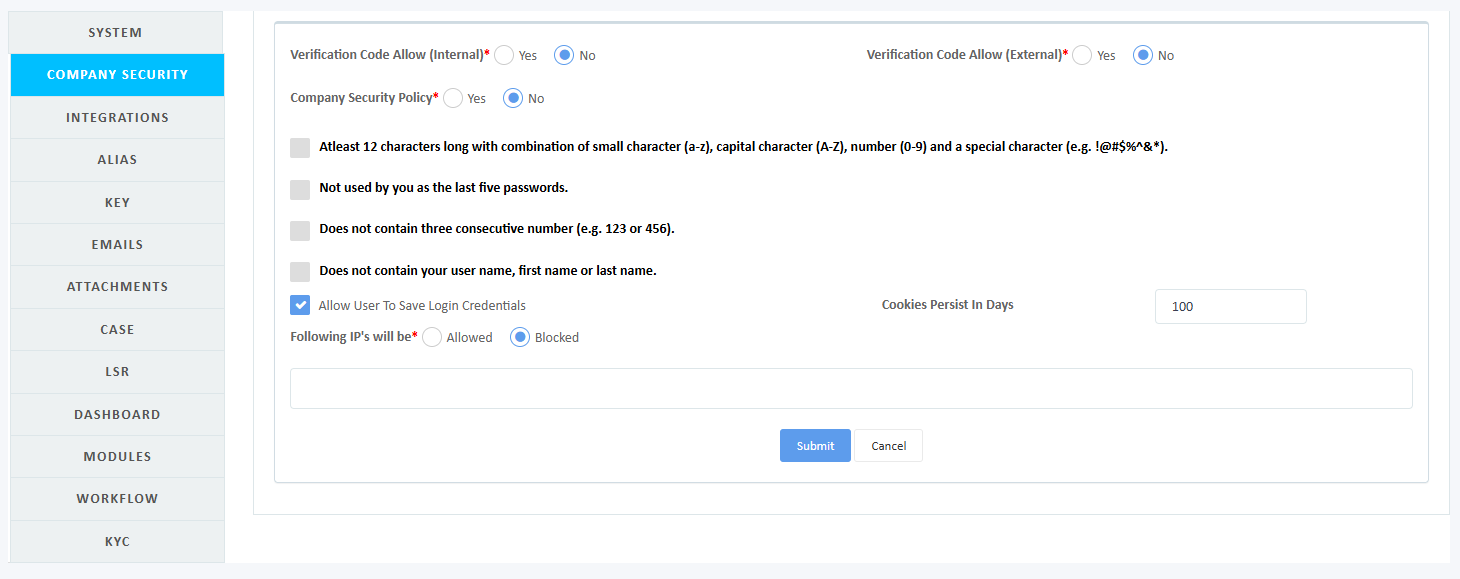Viewport: 1460px width, 579px height.
Task: Open the KEY settings section
Action: click(117, 202)
